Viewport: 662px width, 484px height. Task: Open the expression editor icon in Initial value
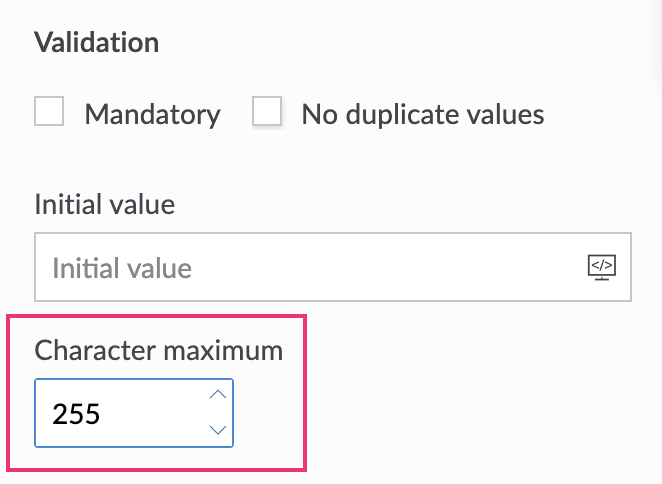601,267
